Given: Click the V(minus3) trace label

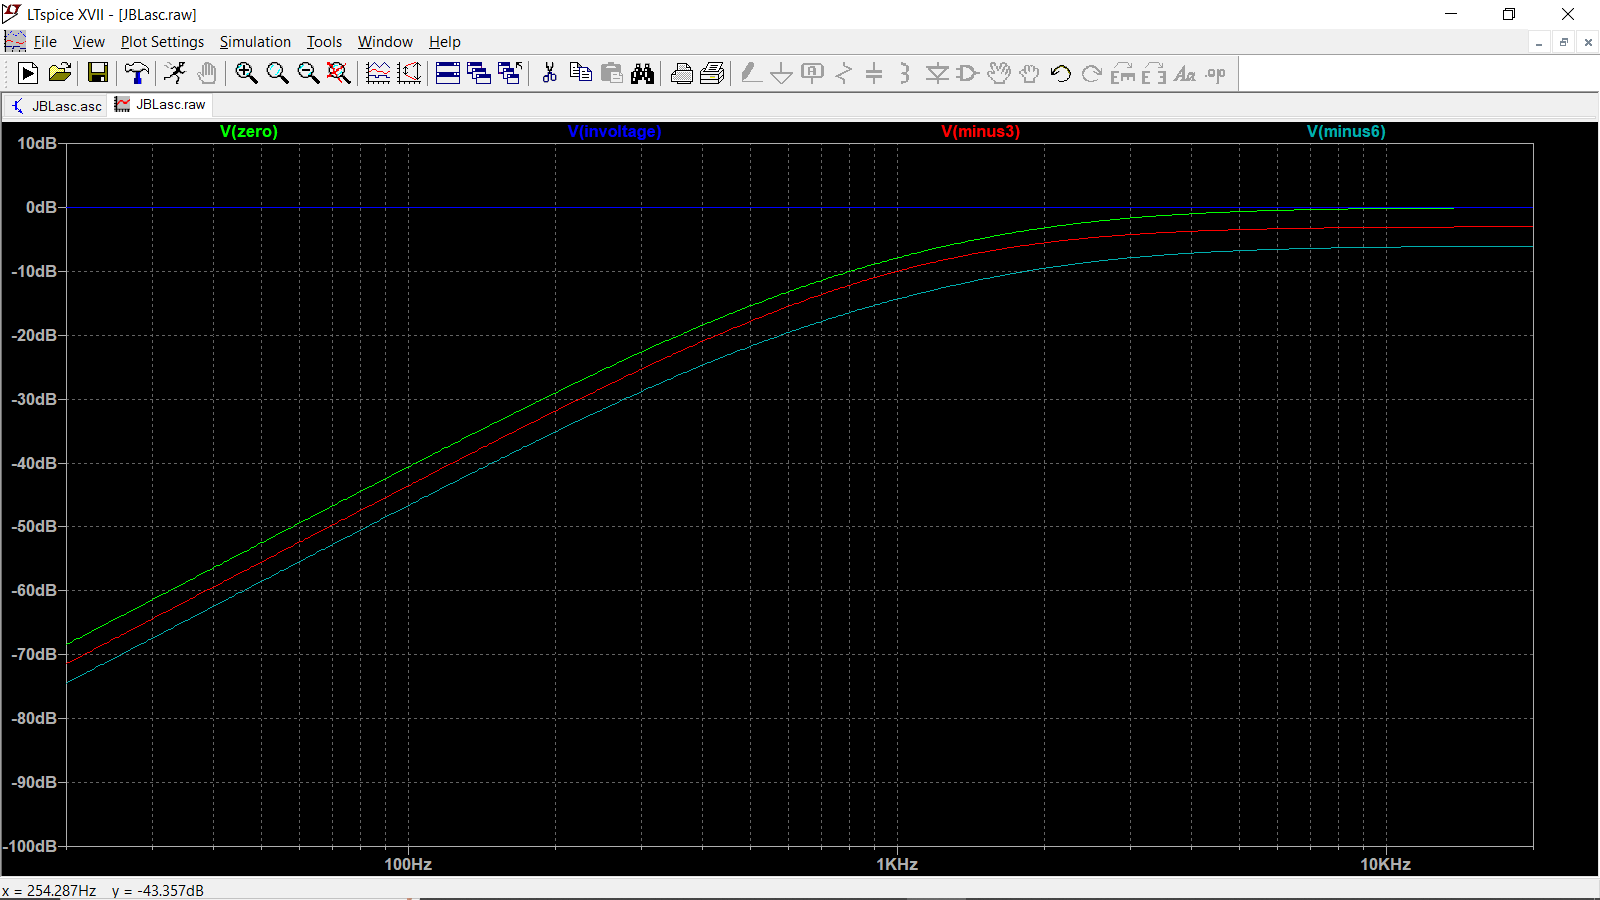Looking at the screenshot, I should [981, 132].
